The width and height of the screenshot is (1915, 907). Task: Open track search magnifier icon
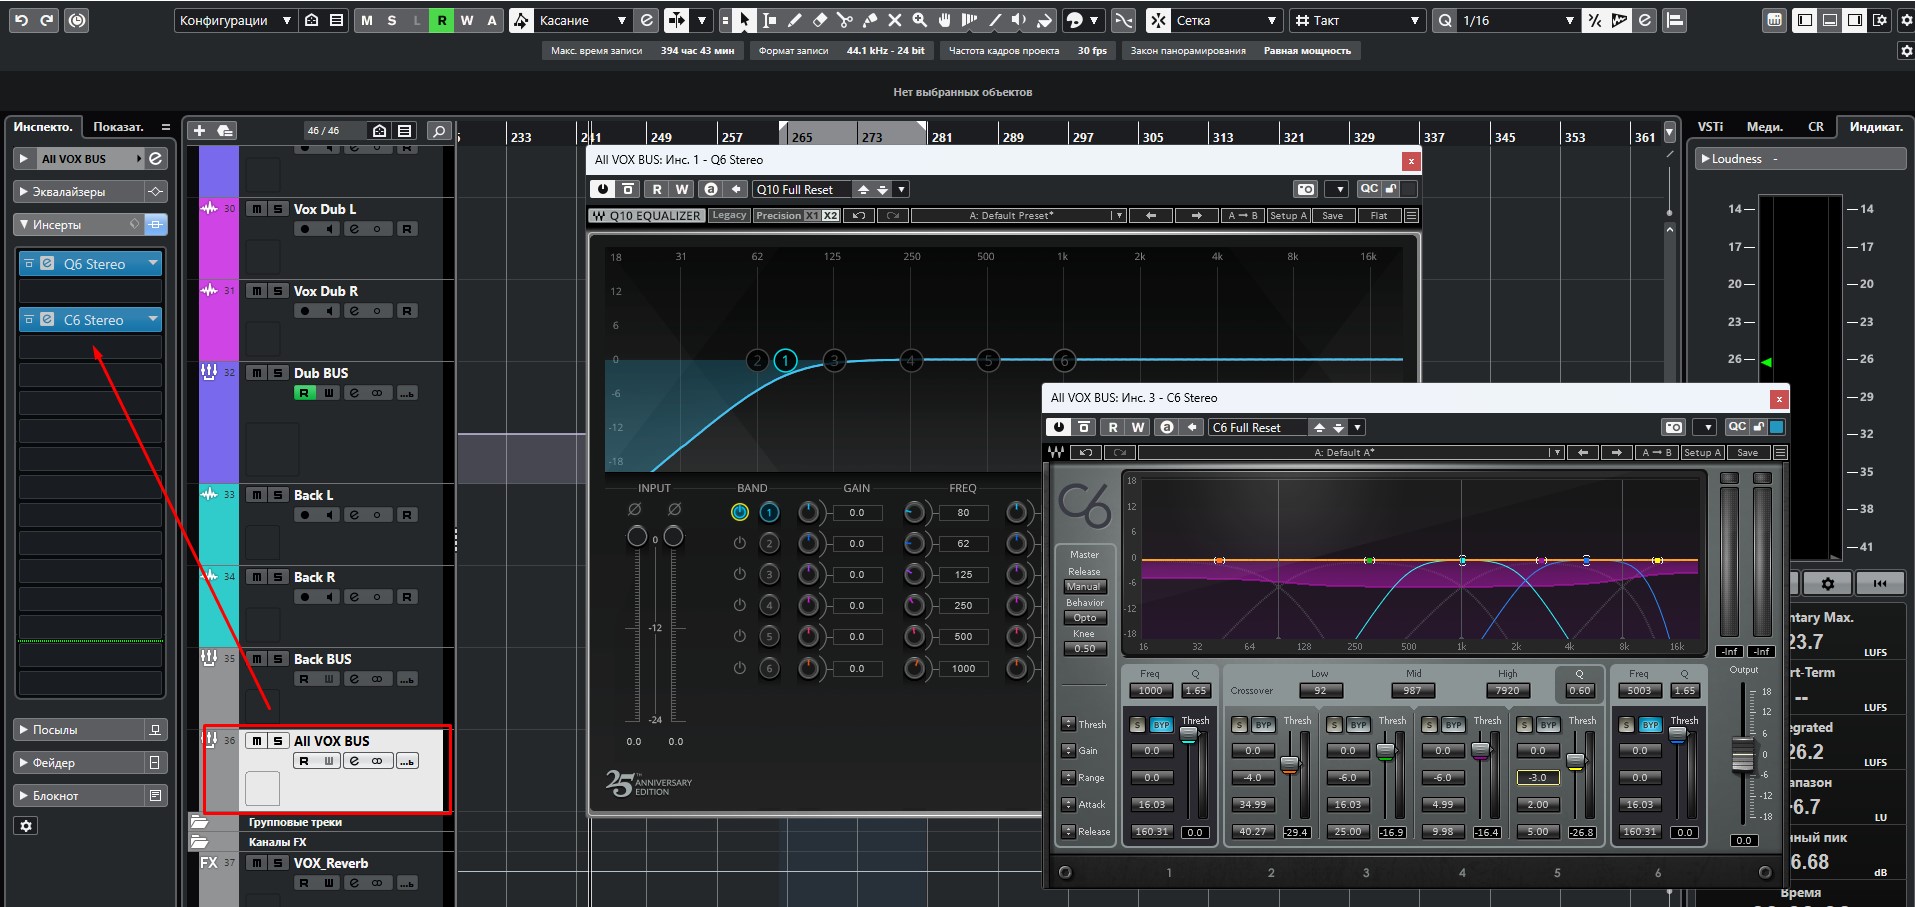point(438,131)
